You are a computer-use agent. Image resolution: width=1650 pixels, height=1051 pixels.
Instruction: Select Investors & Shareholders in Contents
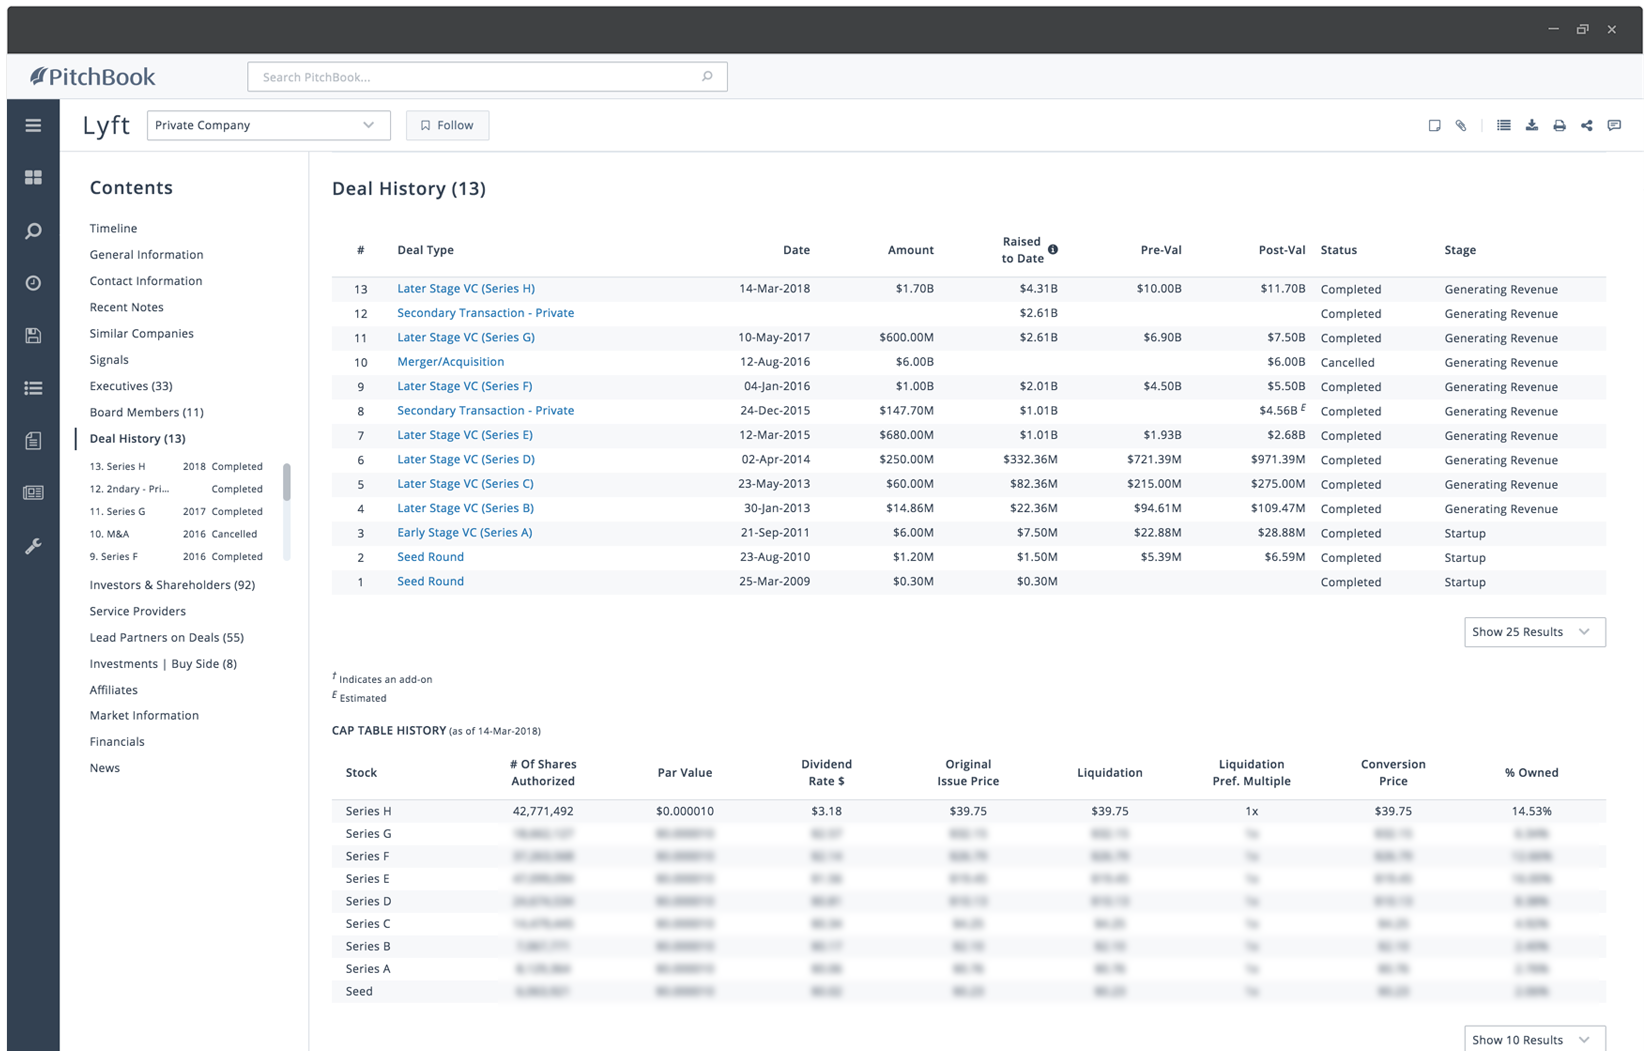pos(172,585)
